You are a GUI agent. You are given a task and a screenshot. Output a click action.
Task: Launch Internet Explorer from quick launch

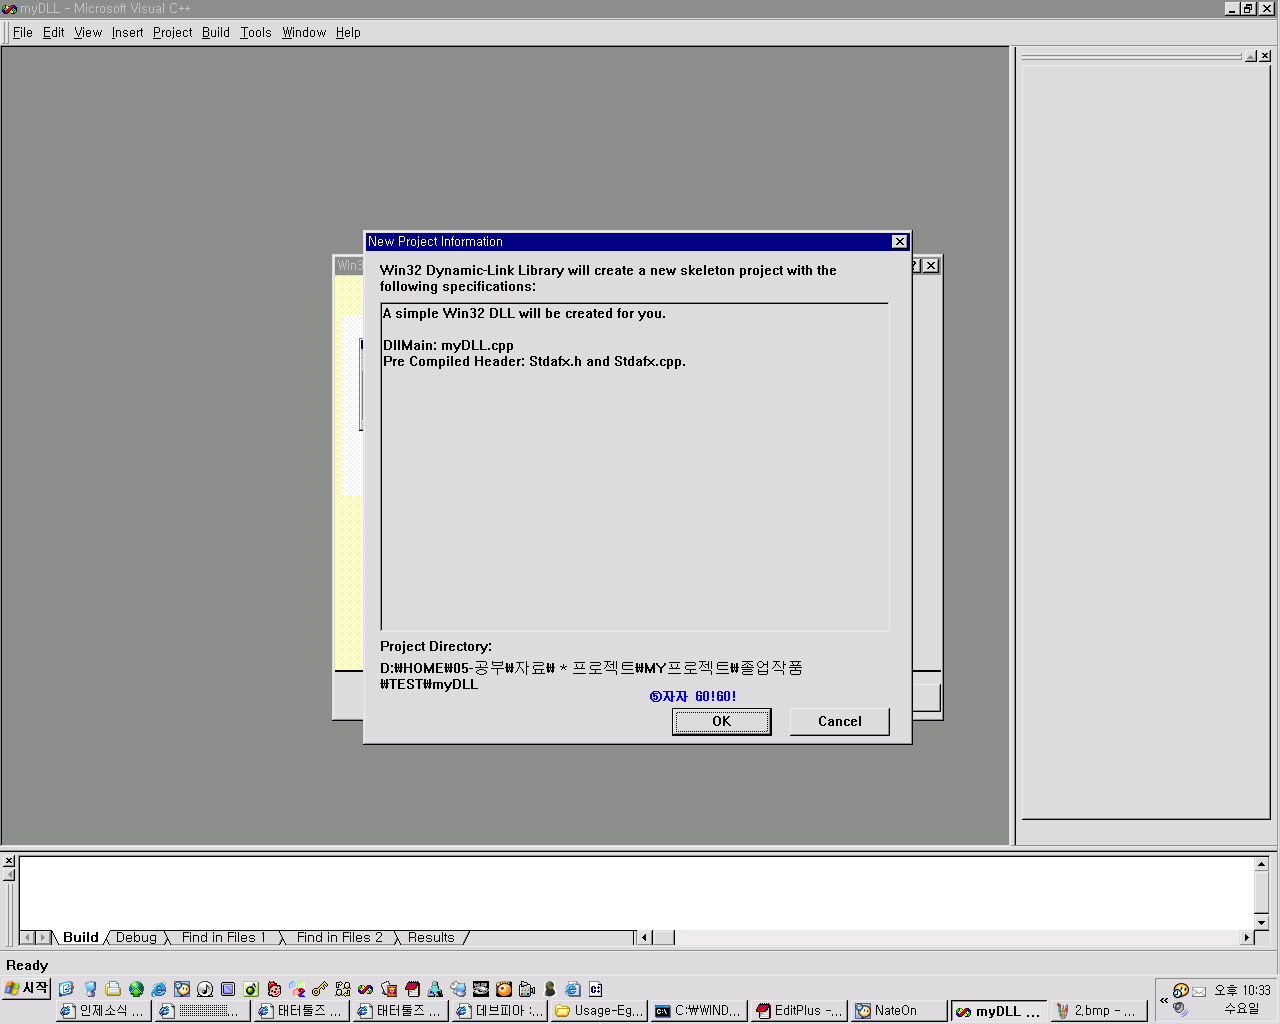pyautogui.click(x=159, y=989)
